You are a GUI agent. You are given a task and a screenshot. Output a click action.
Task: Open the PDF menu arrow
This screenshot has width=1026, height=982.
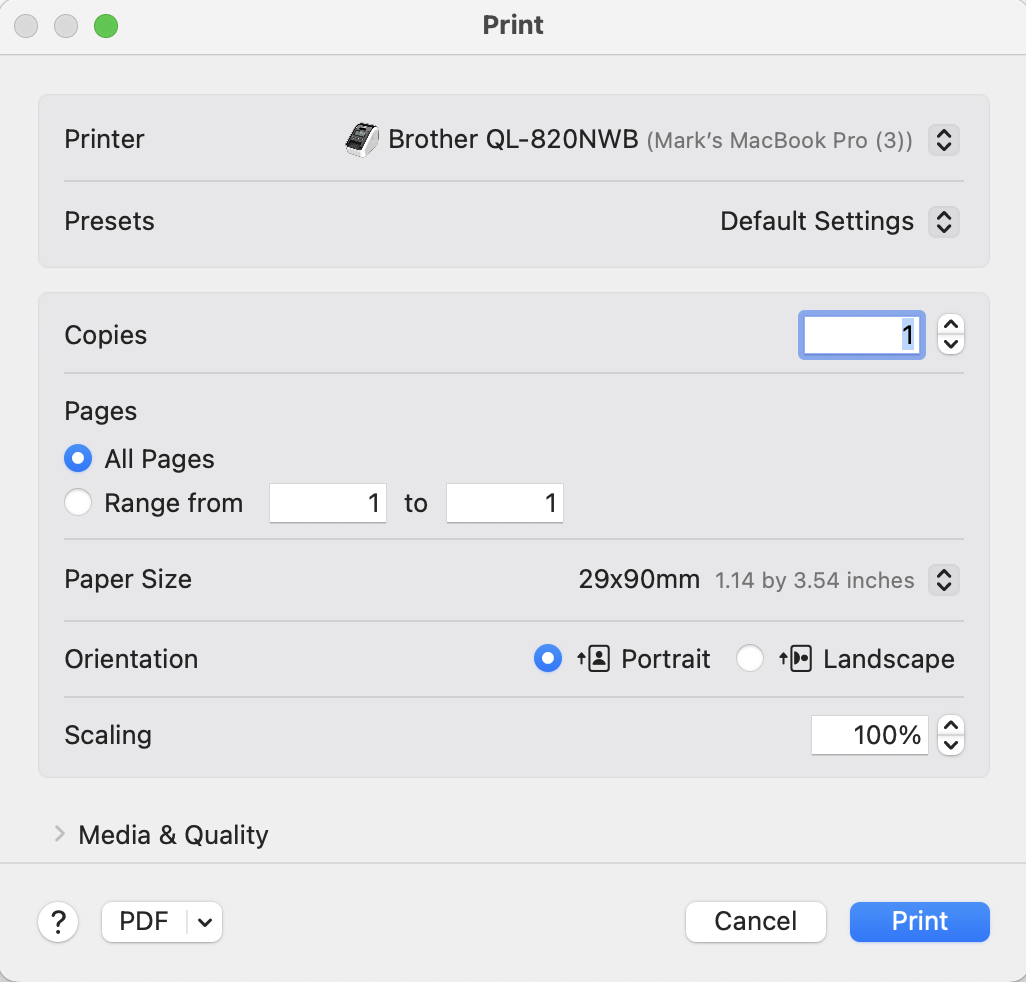pos(205,922)
